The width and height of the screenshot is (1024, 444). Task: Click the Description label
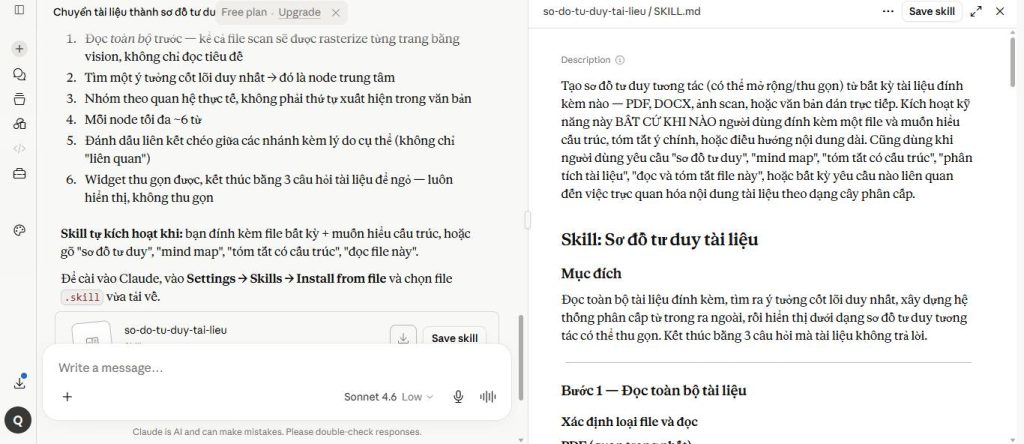tap(585, 60)
